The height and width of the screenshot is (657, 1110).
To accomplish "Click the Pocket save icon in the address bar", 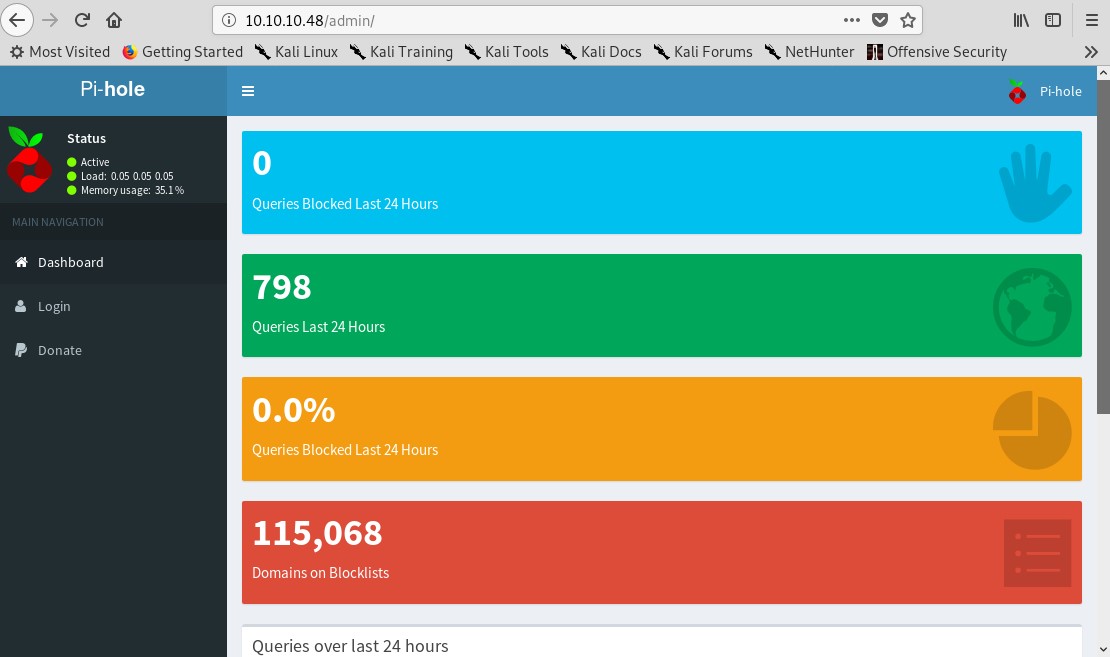I will pos(880,20).
